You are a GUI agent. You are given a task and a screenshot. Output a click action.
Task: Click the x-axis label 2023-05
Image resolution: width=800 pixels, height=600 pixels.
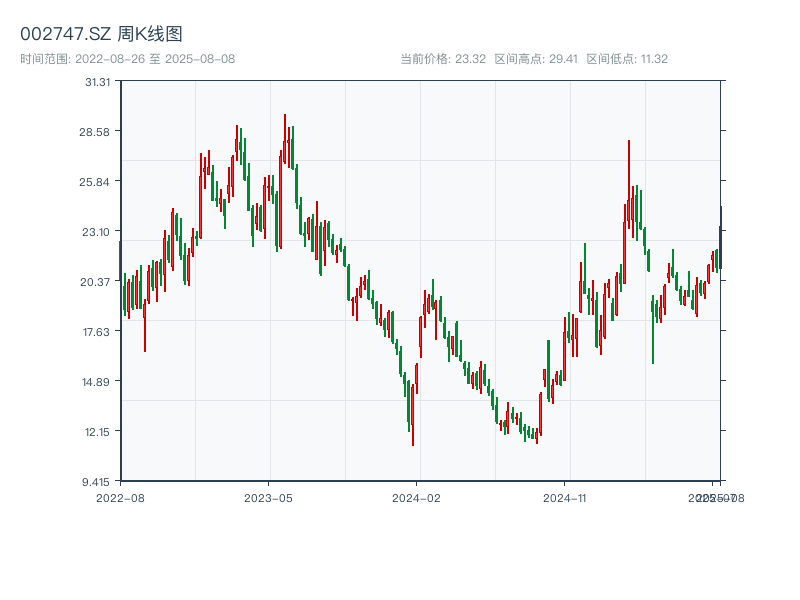[x=268, y=498]
